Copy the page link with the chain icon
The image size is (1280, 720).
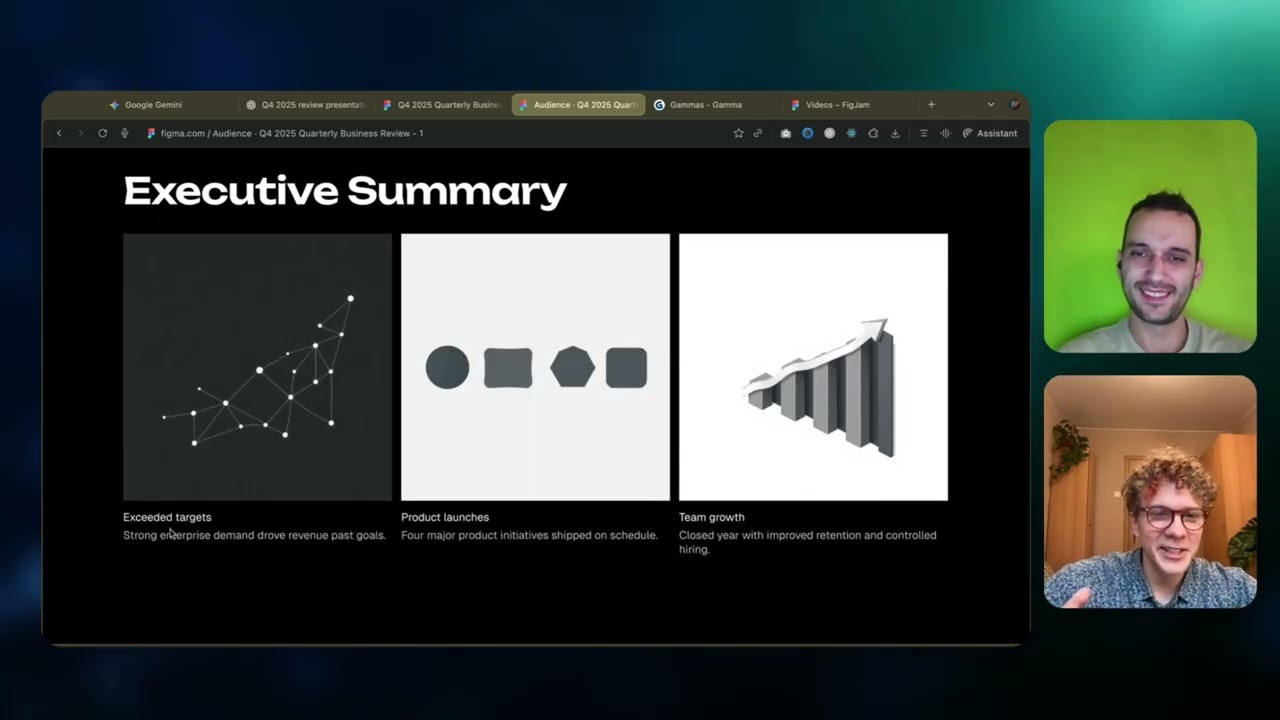tap(758, 133)
